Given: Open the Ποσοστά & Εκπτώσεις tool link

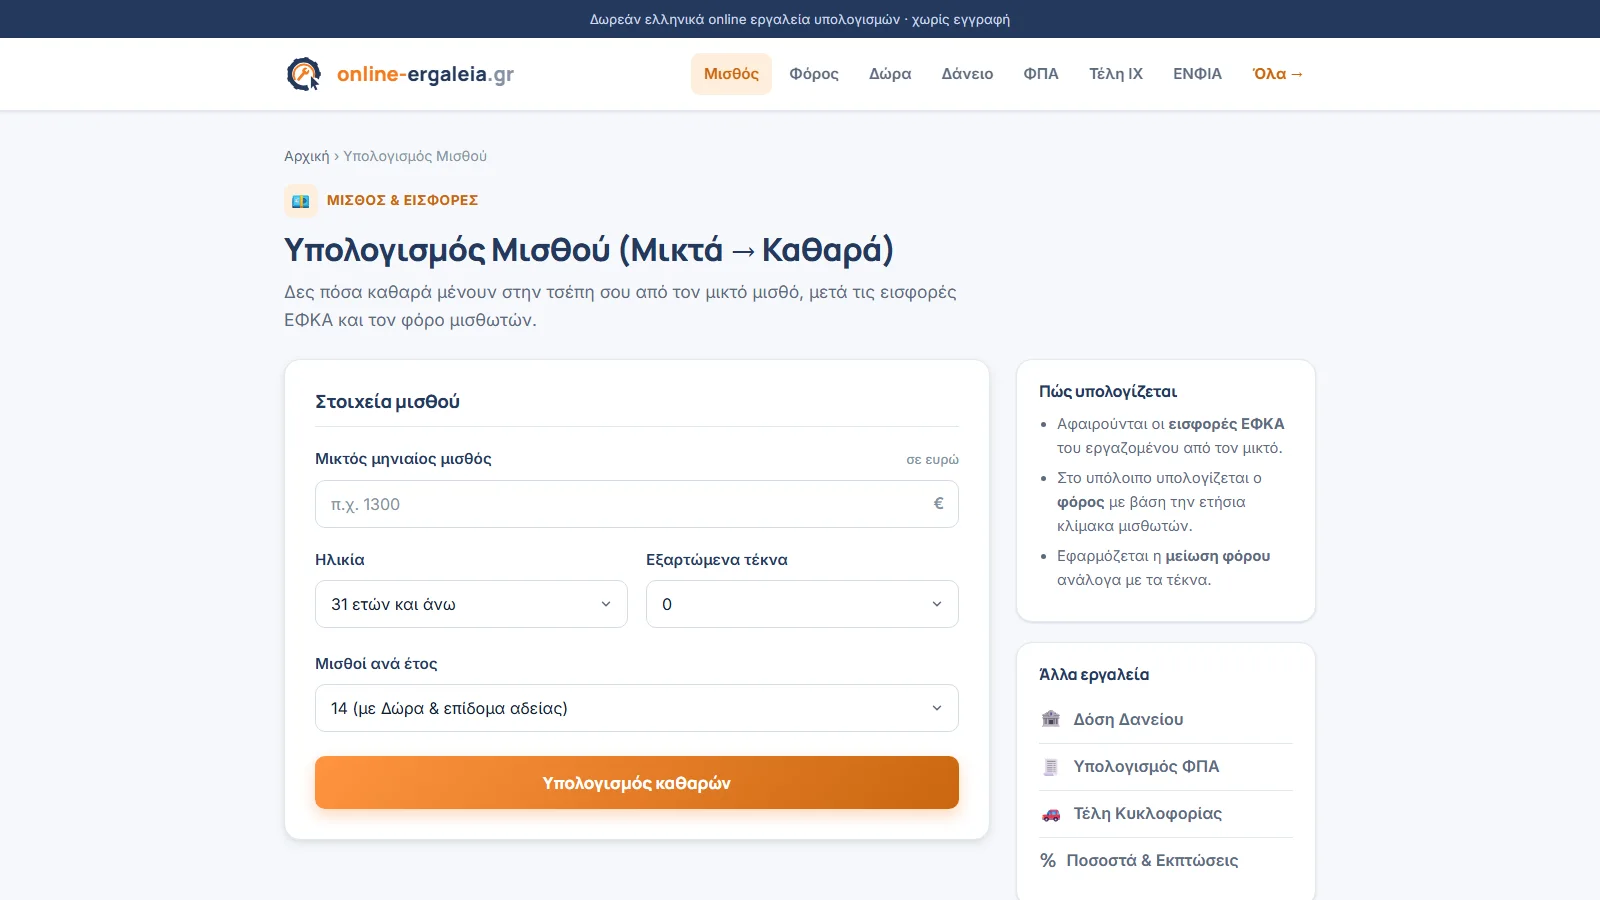Looking at the screenshot, I should point(1166,861).
